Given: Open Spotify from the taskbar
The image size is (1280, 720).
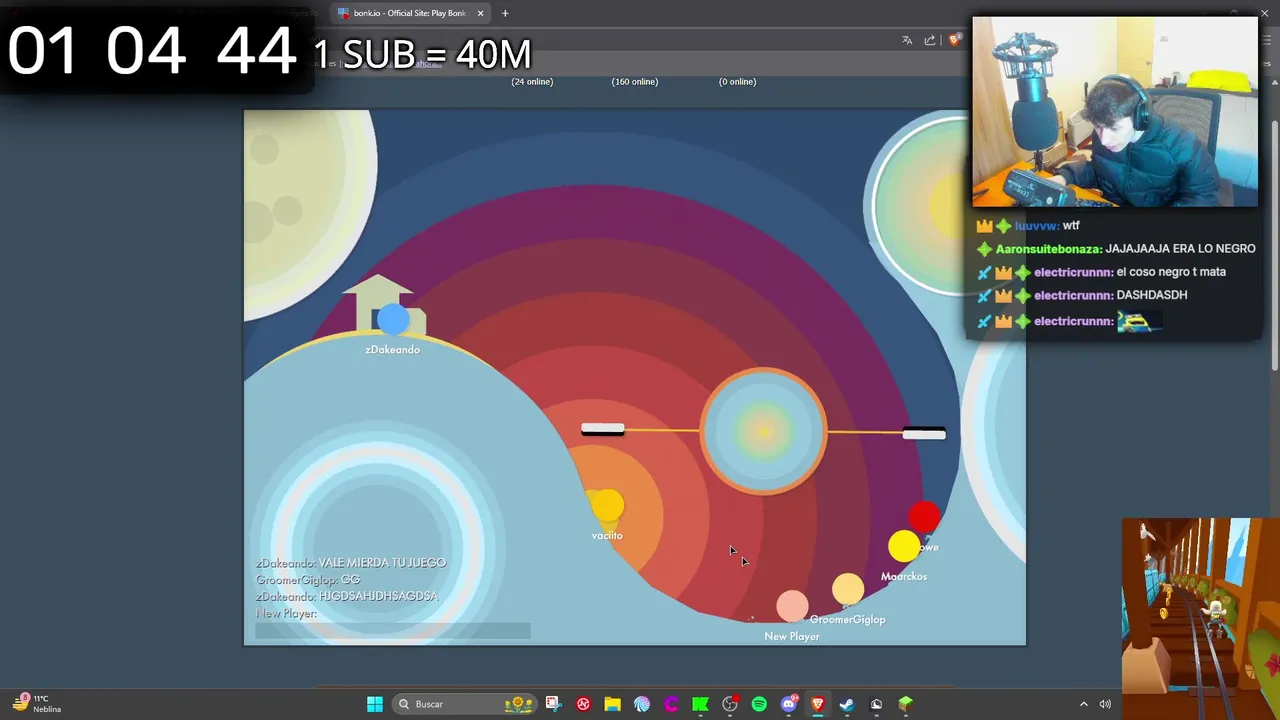Looking at the screenshot, I should click(759, 704).
